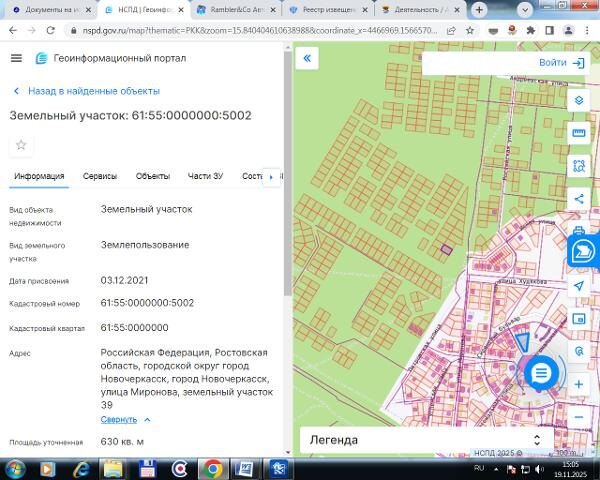Open a new browser tab

pos(479,10)
